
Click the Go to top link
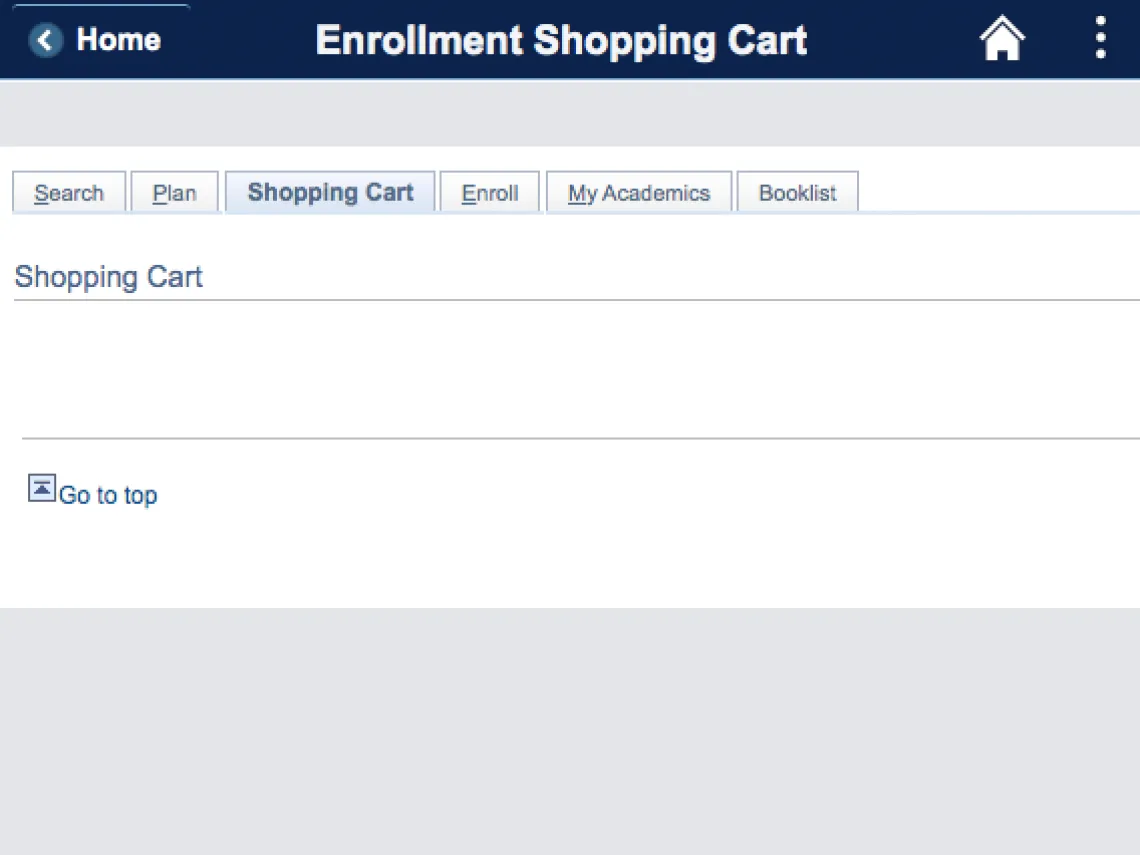(x=108, y=495)
